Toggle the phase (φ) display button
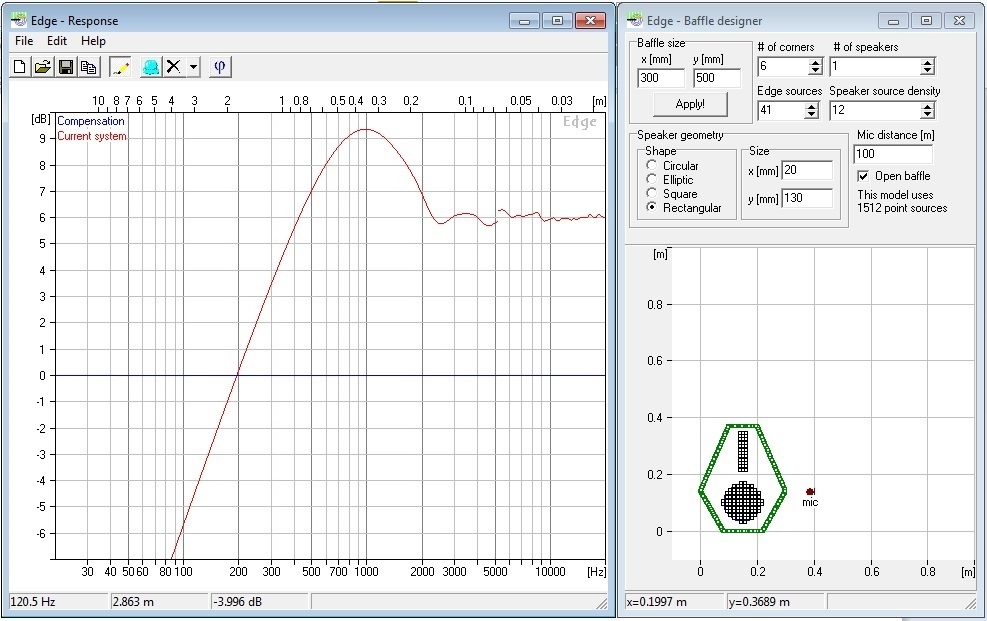Viewport: 987px width, 621px height. click(x=220, y=67)
